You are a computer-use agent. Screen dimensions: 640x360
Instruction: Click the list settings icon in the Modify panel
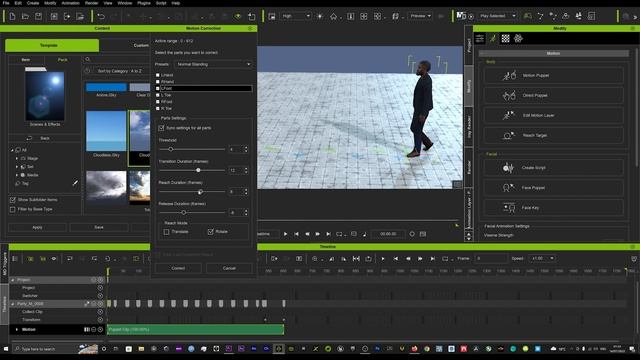coord(480,38)
